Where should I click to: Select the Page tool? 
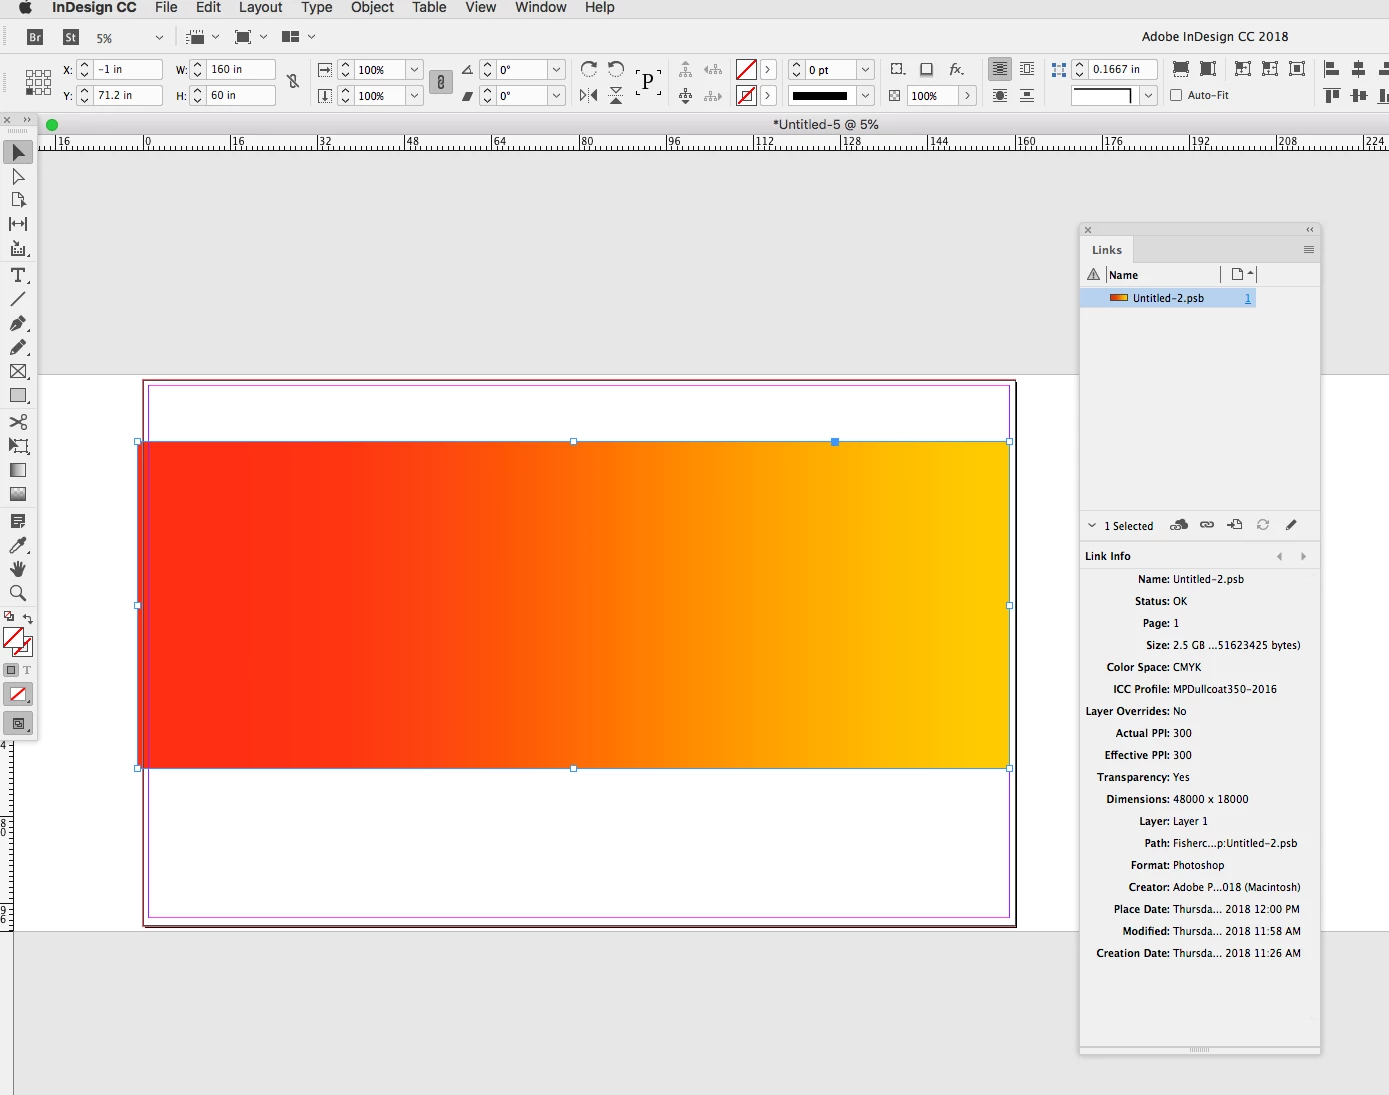[x=18, y=200]
